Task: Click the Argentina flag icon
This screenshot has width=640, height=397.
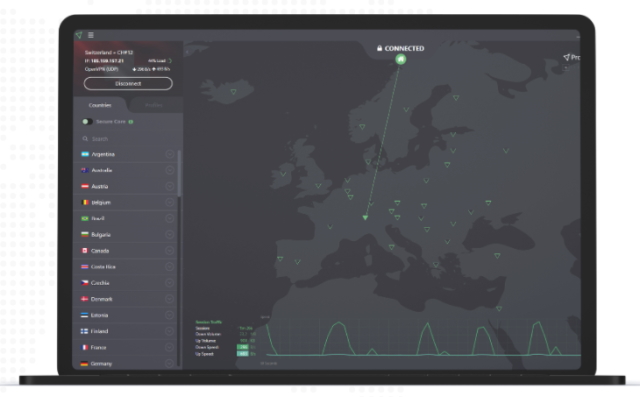Action: 85,154
